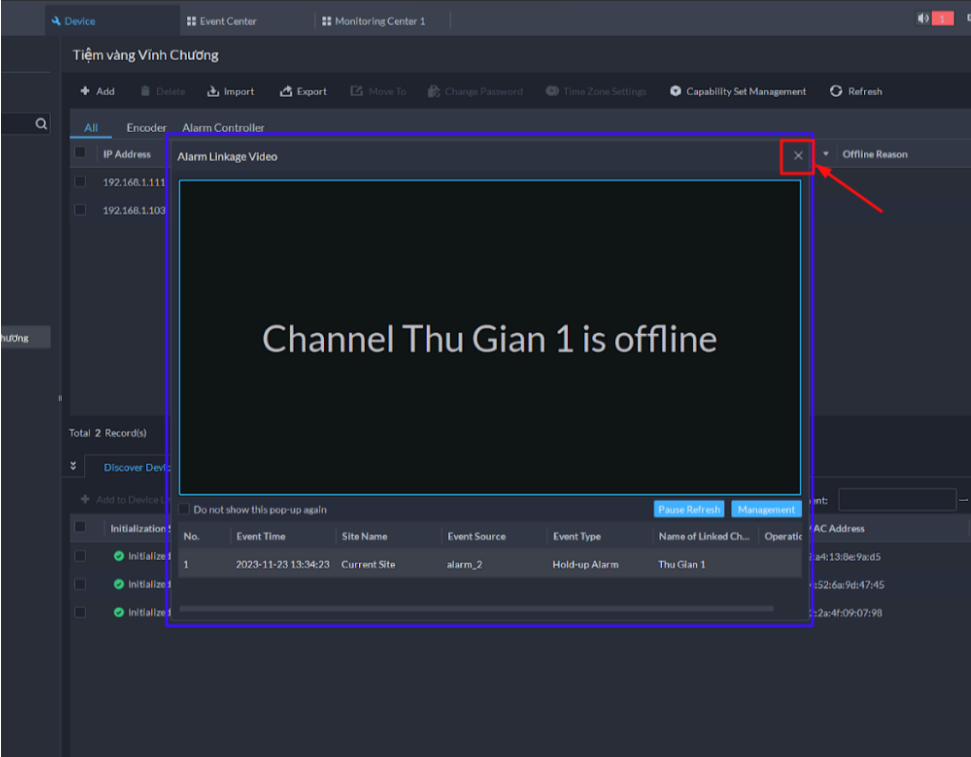Viewport: 971px width, 757px height.
Task: Select the Alarm Controller filter tab
Action: [x=223, y=128]
